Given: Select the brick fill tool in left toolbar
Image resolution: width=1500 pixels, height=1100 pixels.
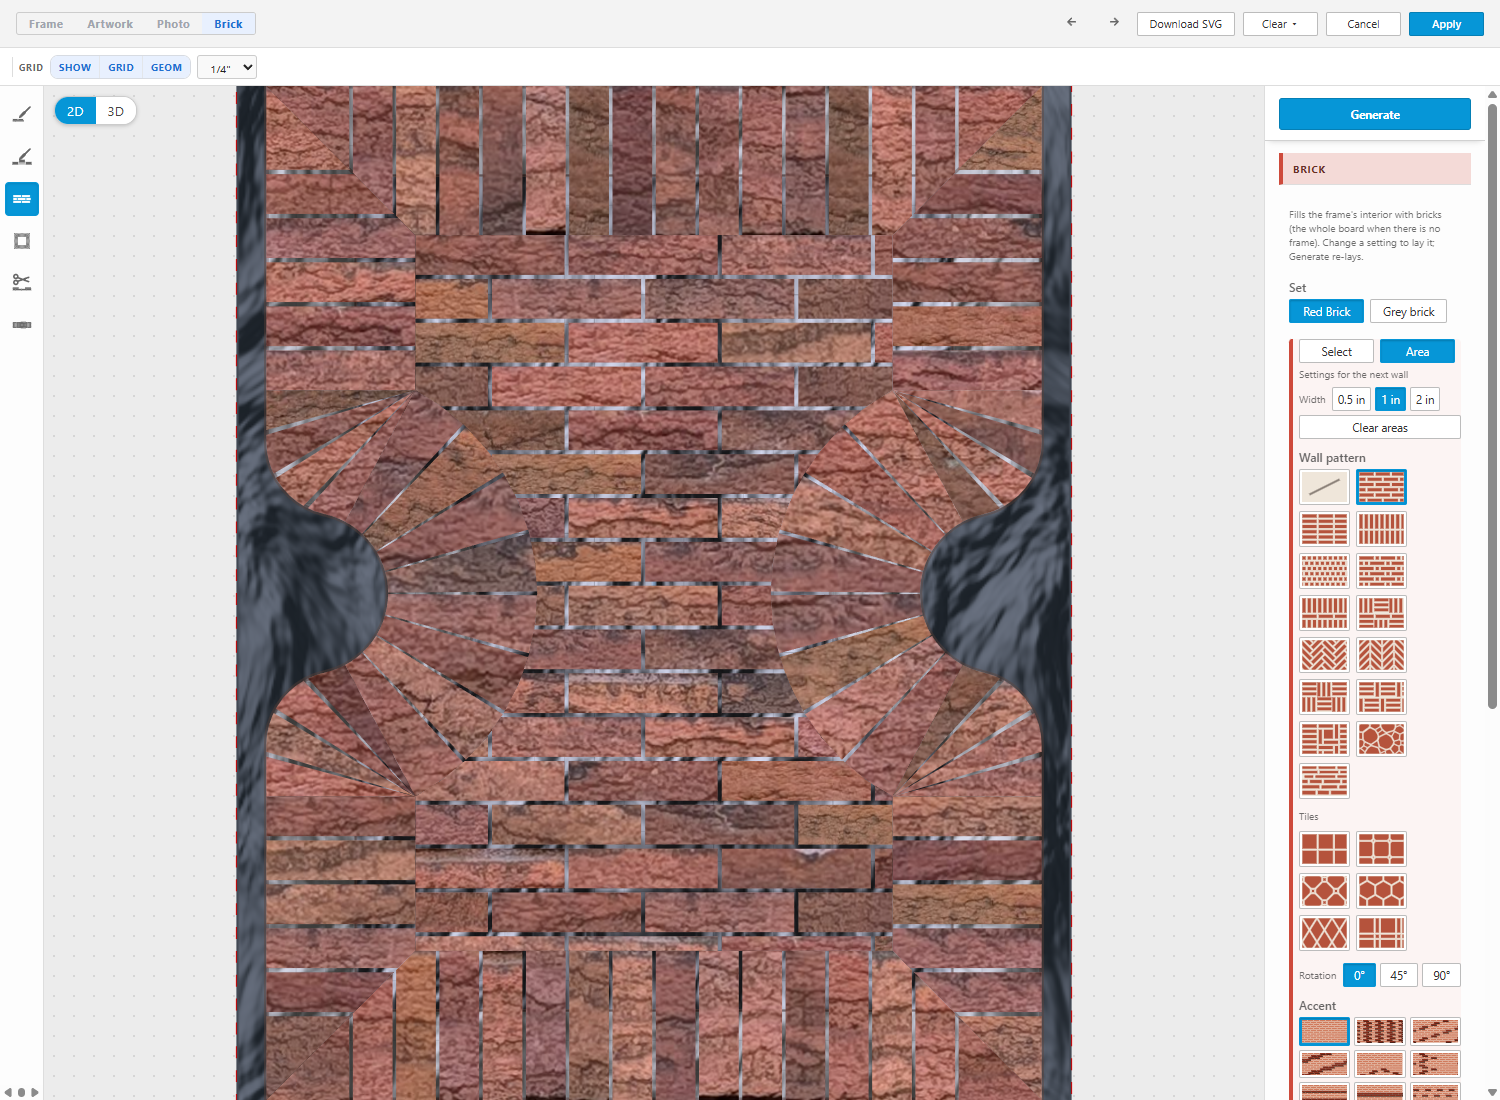Looking at the screenshot, I should [22, 199].
